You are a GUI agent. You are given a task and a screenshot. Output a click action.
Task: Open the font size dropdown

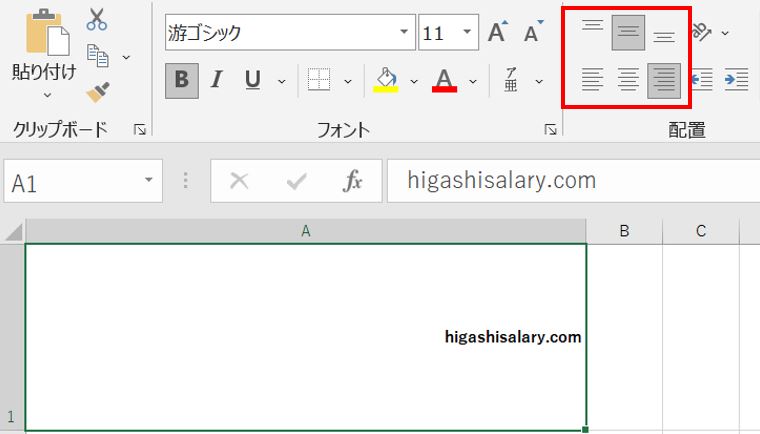coord(468,33)
